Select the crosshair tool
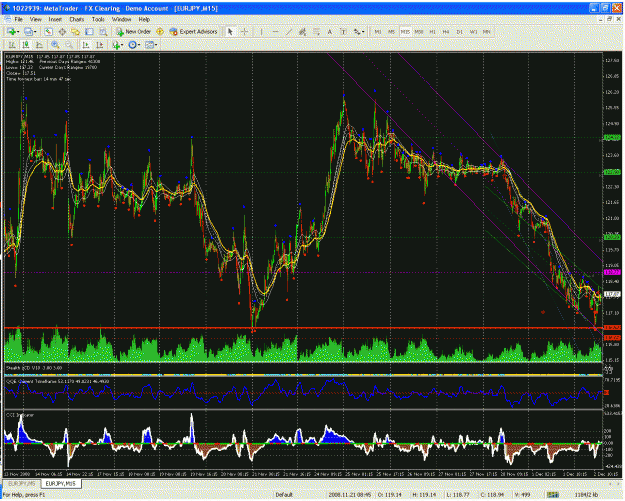 [244, 32]
